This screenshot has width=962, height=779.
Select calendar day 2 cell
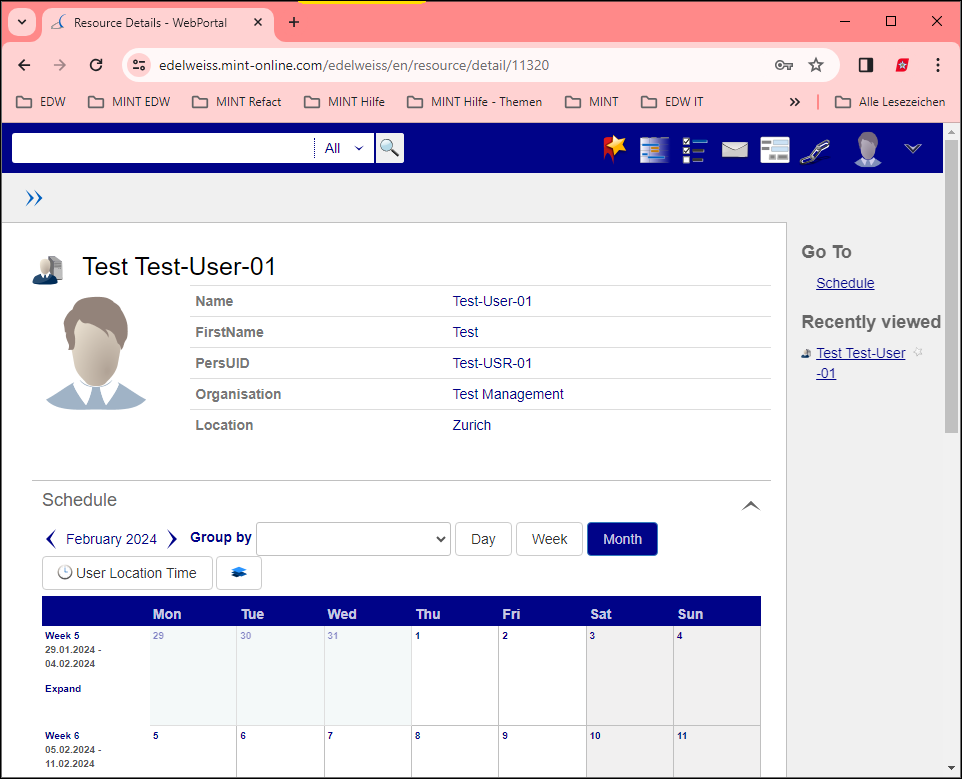tap(542, 675)
